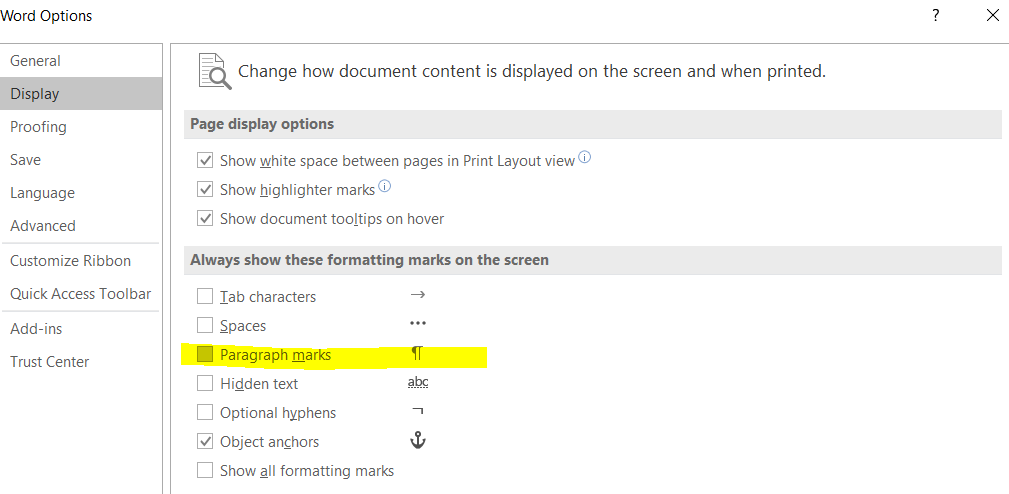The image size is (1009, 494).
Task: Click the Help question mark button
Action: [936, 15]
